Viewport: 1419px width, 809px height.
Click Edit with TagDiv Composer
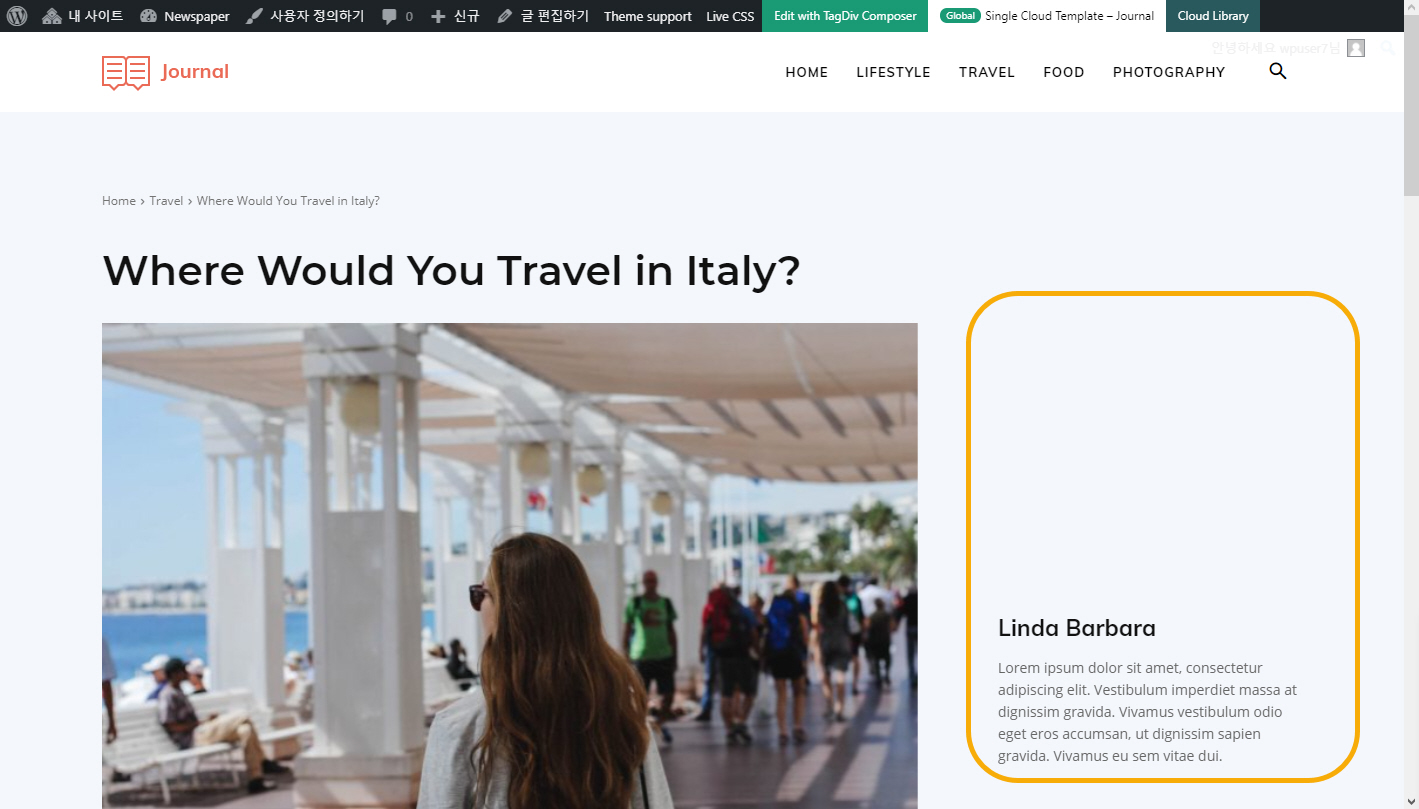[x=845, y=16]
